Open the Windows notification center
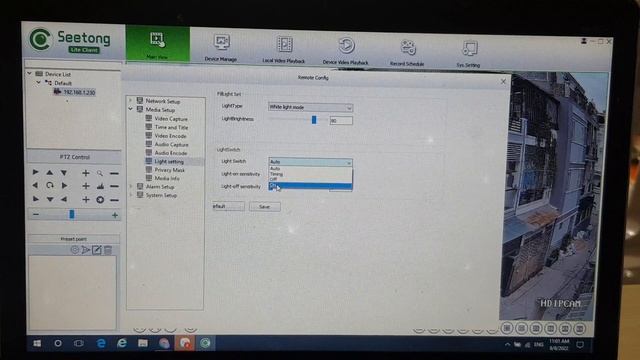 click(x=580, y=345)
